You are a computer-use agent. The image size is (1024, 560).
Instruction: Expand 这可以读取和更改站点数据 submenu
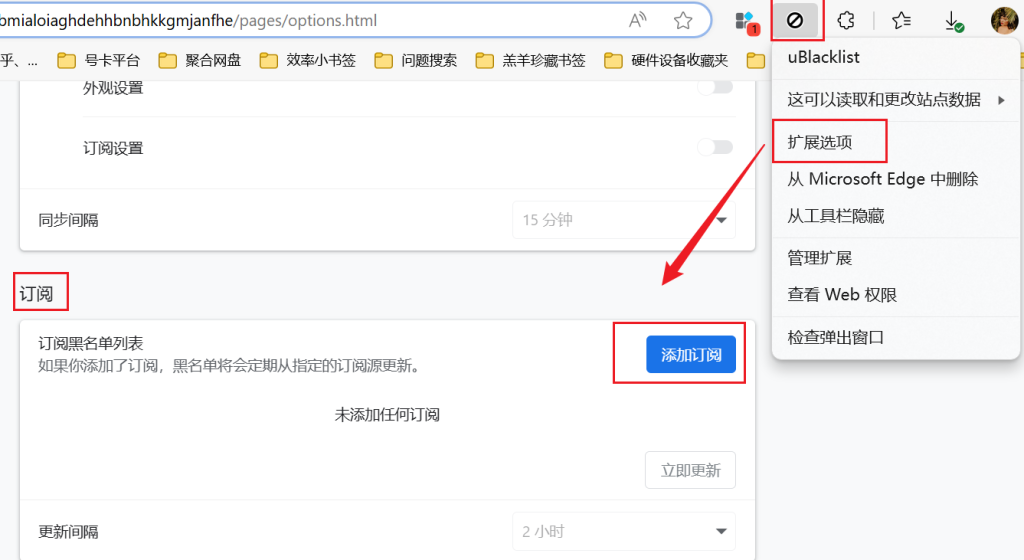895,100
